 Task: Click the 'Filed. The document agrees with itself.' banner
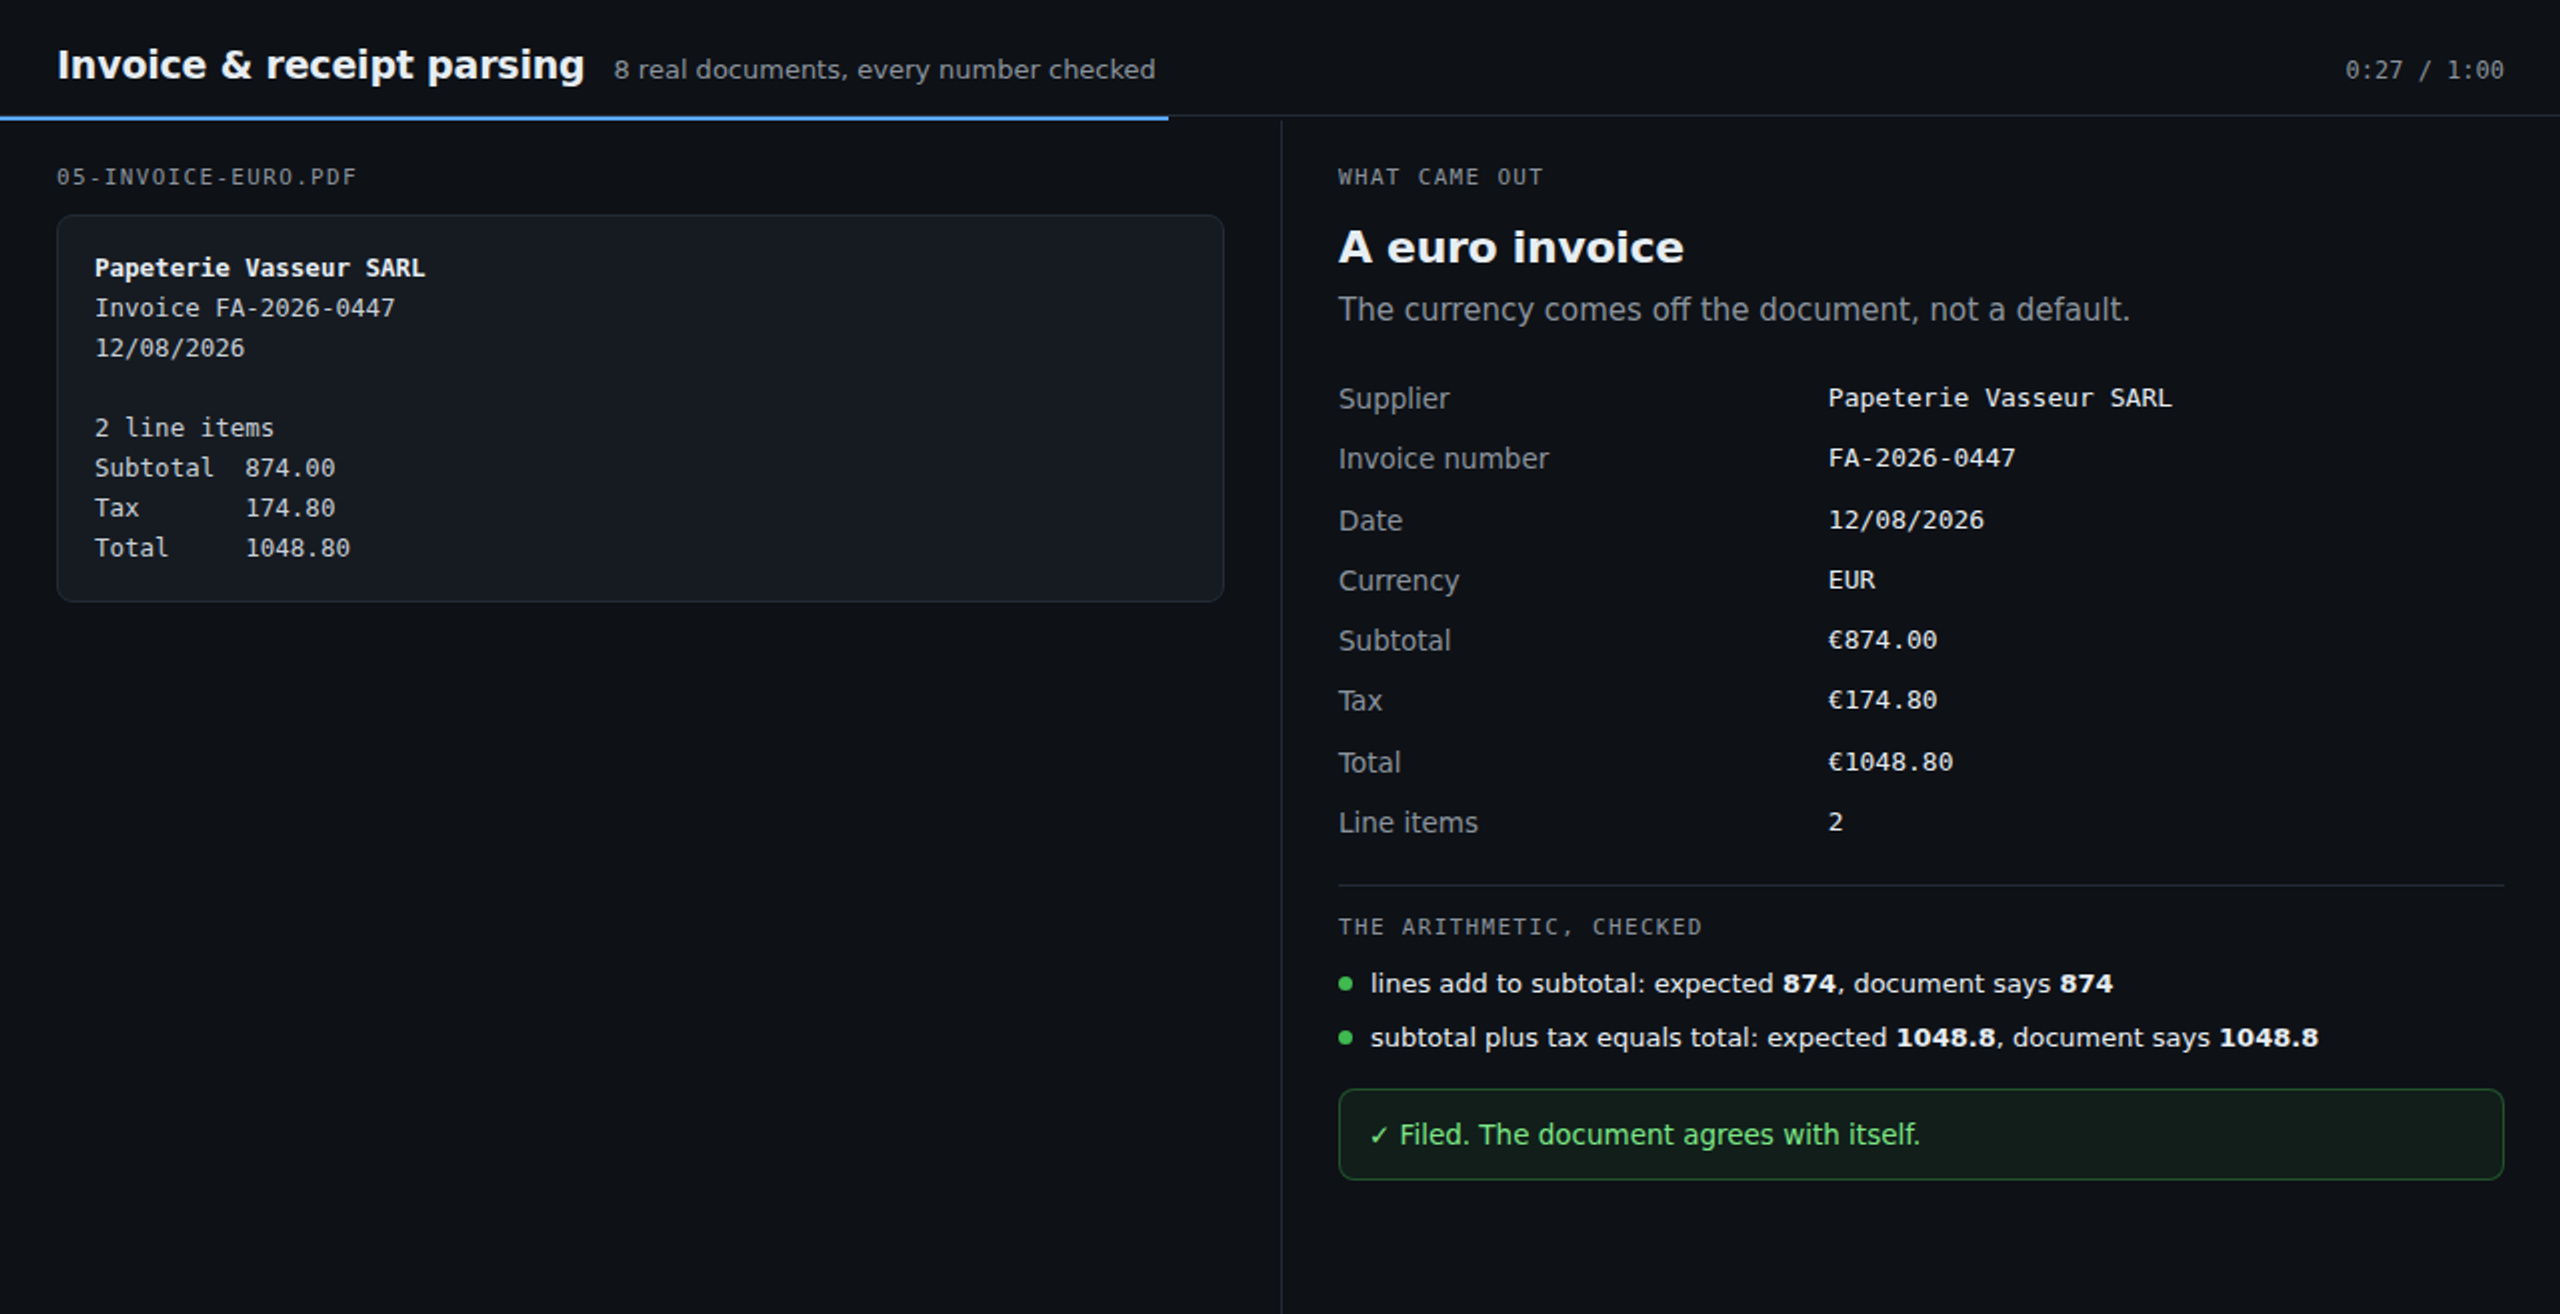1921,1135
